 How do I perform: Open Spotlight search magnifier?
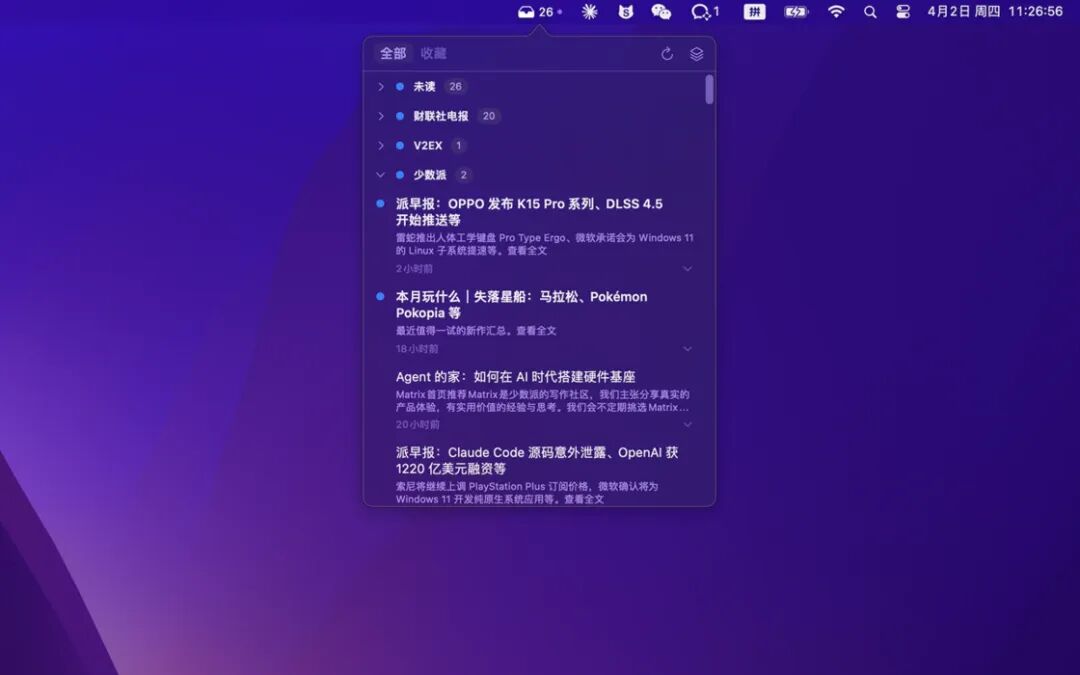pos(871,12)
